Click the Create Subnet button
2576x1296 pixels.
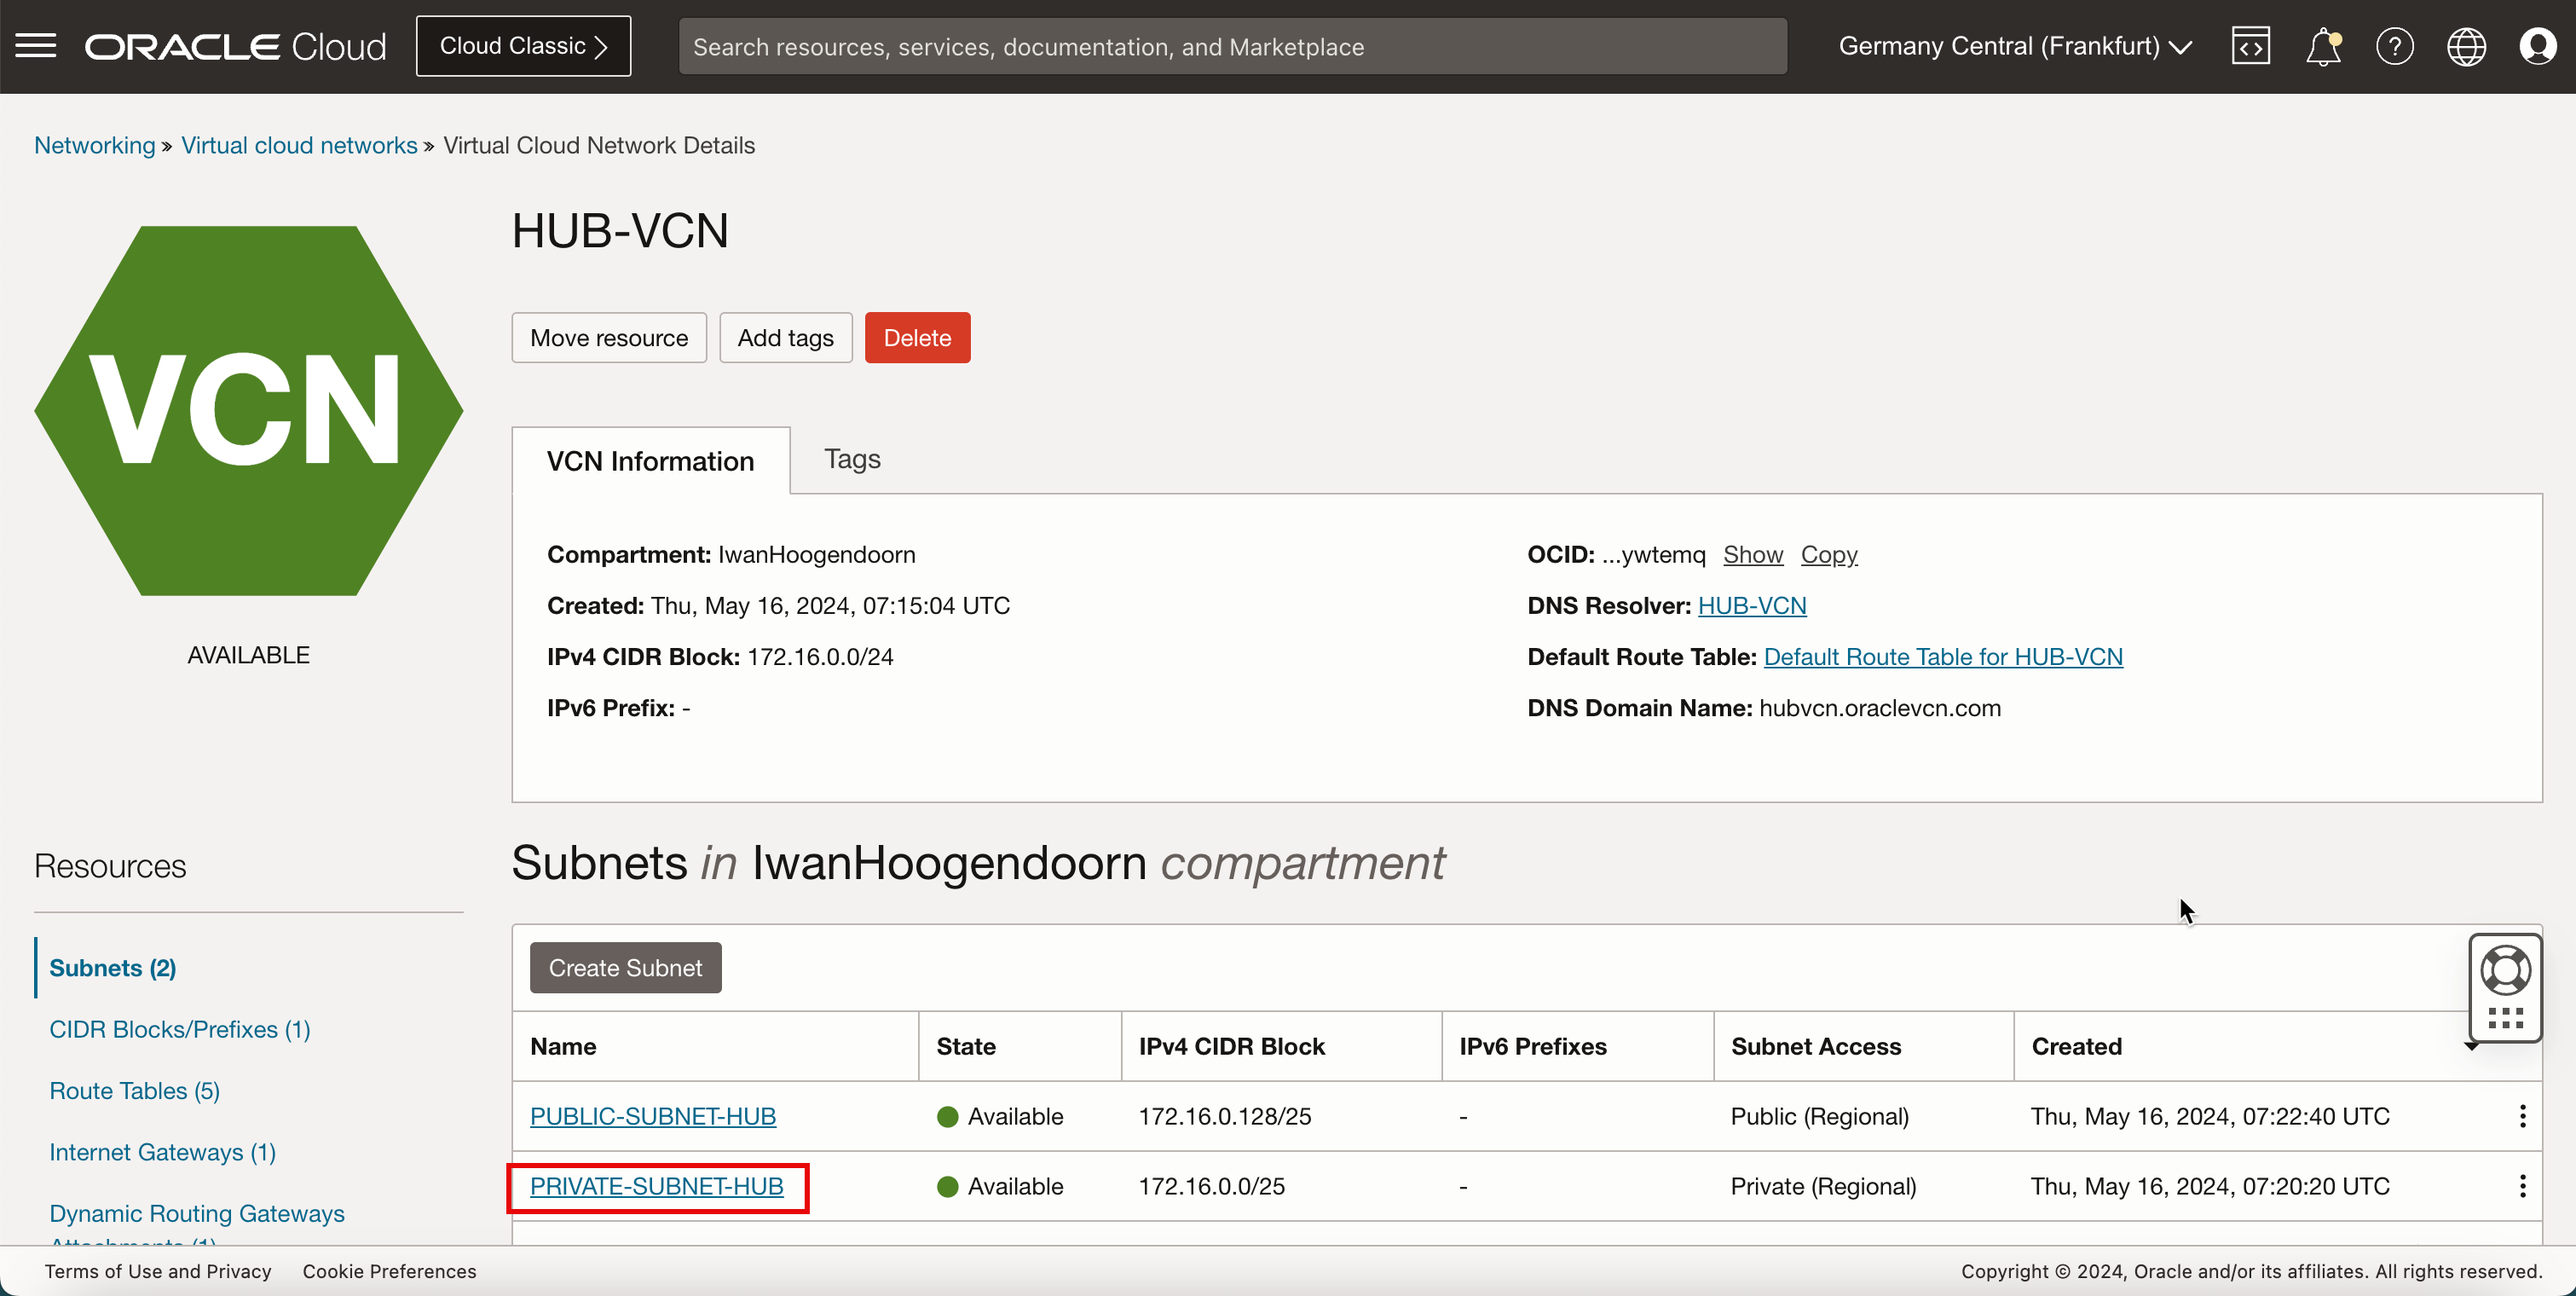pos(625,968)
